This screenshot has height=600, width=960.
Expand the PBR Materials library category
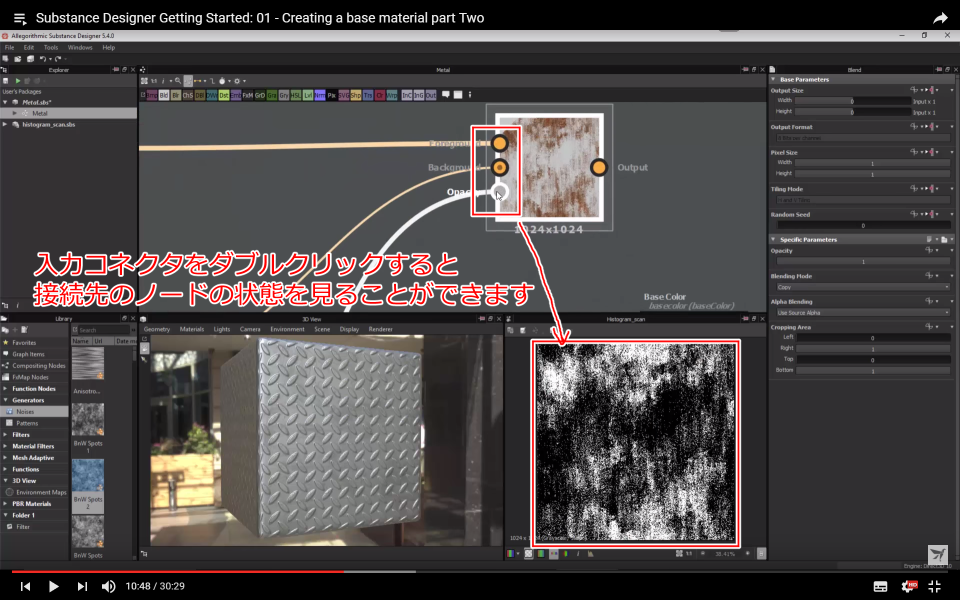6,504
